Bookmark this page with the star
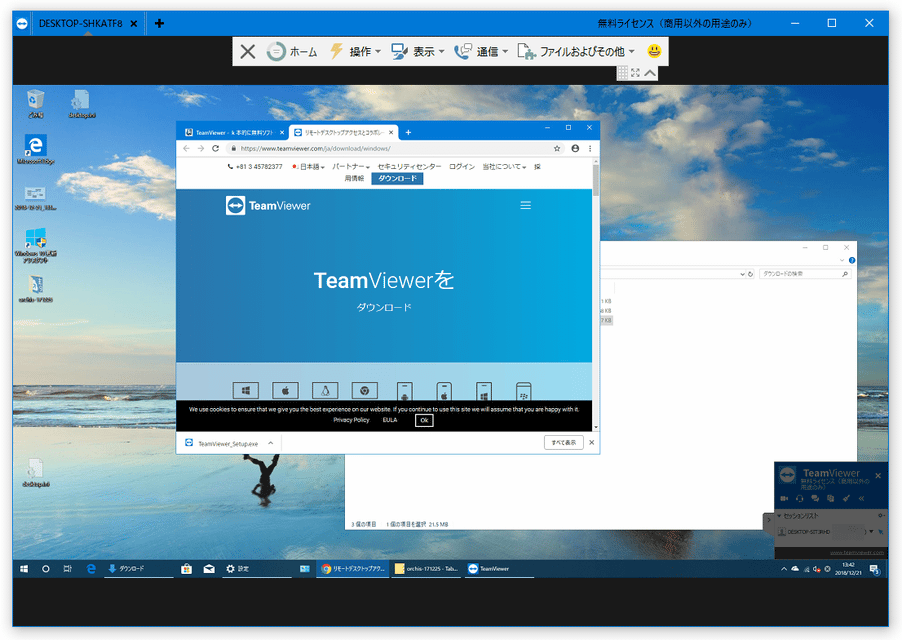 [x=557, y=148]
